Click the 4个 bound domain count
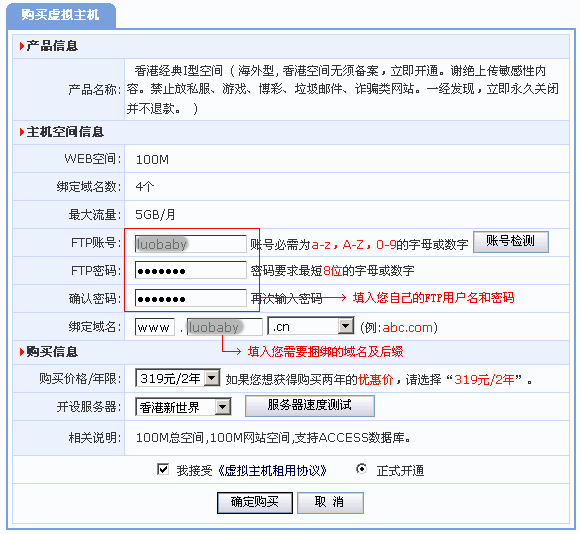The height and width of the screenshot is (534, 580). coord(145,186)
